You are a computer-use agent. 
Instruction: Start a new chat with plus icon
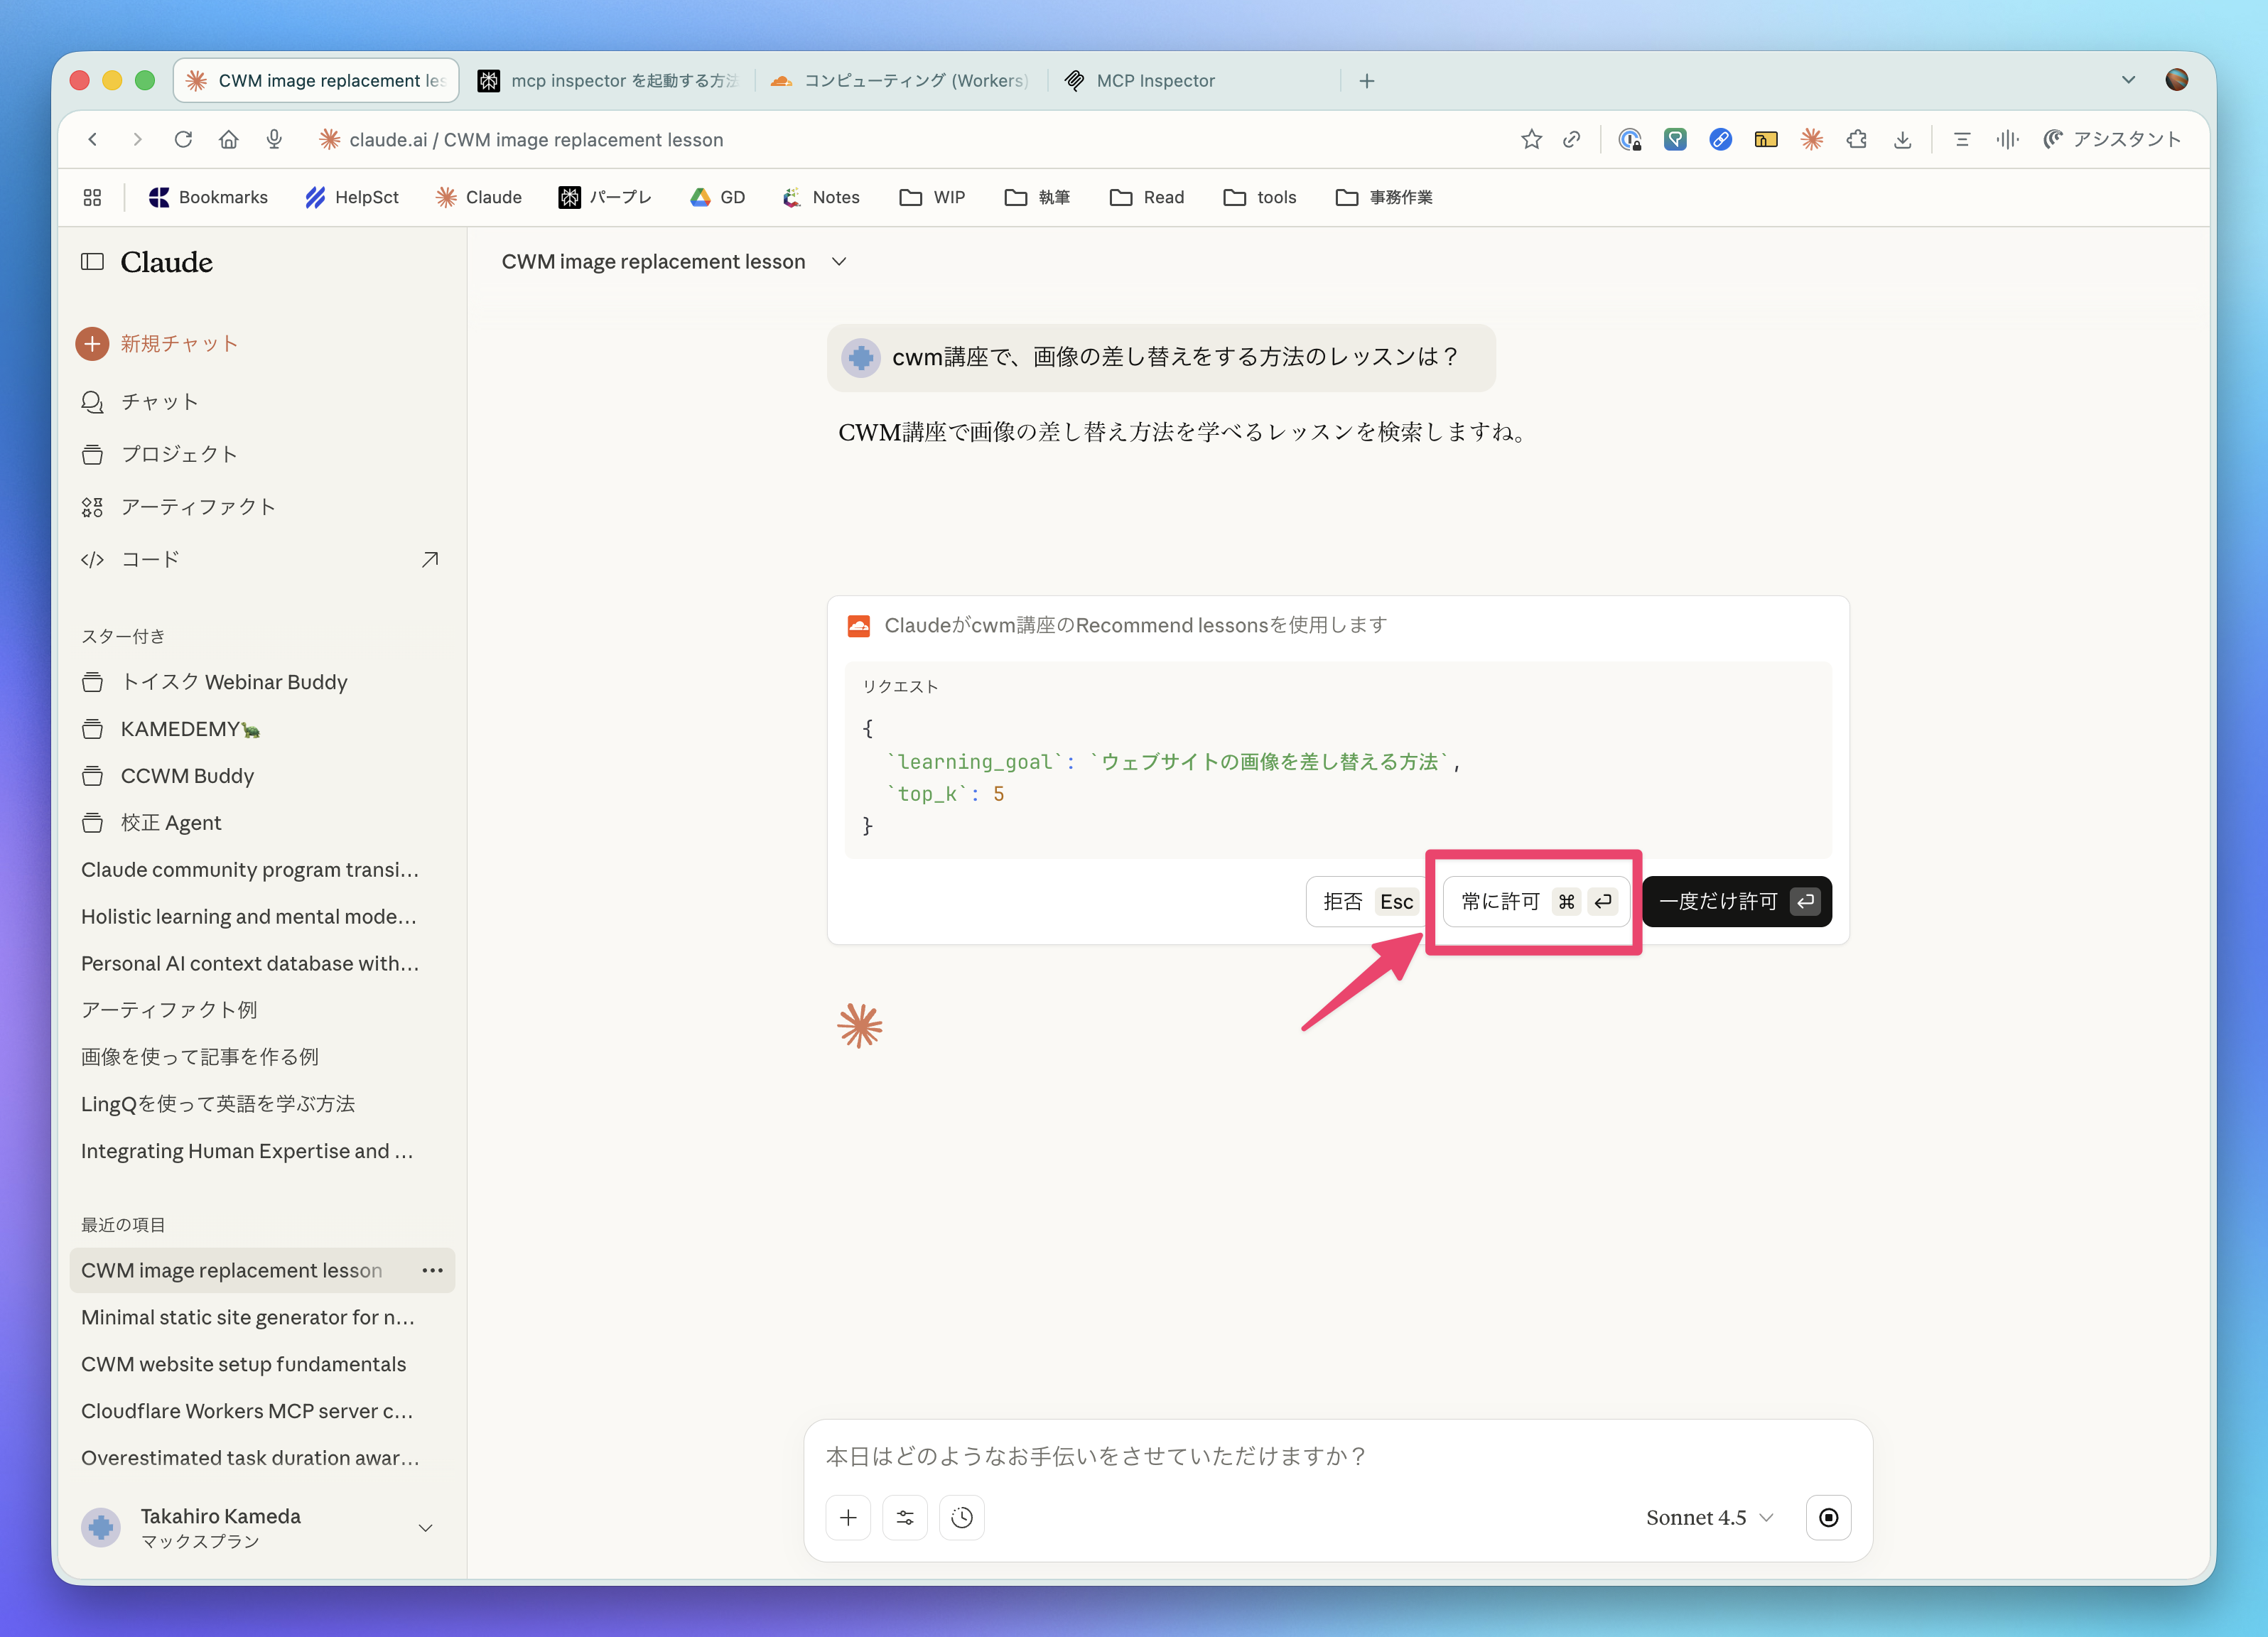[92, 344]
